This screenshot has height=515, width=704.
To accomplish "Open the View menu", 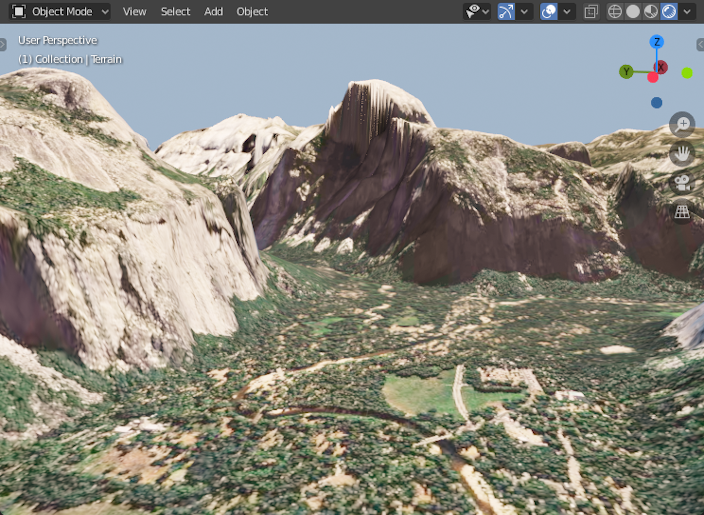I will tap(134, 11).
